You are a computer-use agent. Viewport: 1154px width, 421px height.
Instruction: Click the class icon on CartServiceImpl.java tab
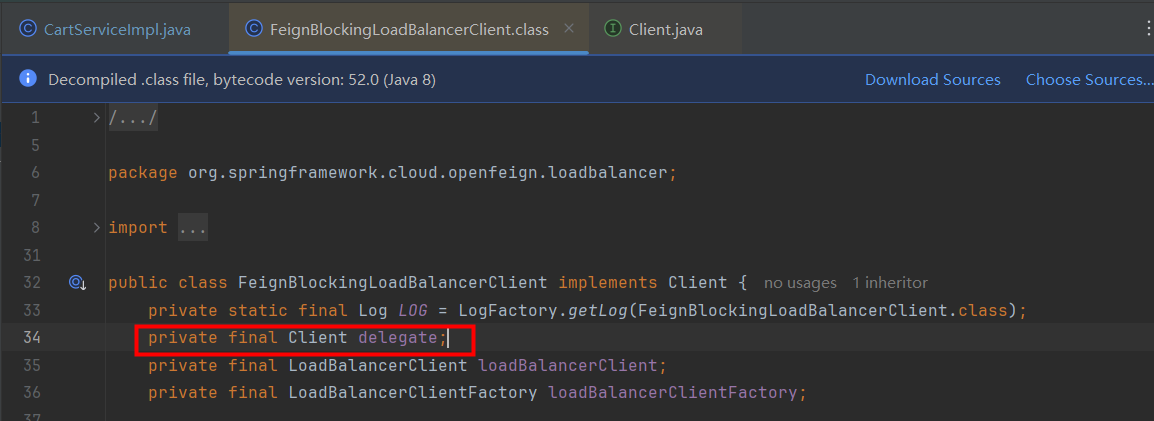click(x=27, y=29)
